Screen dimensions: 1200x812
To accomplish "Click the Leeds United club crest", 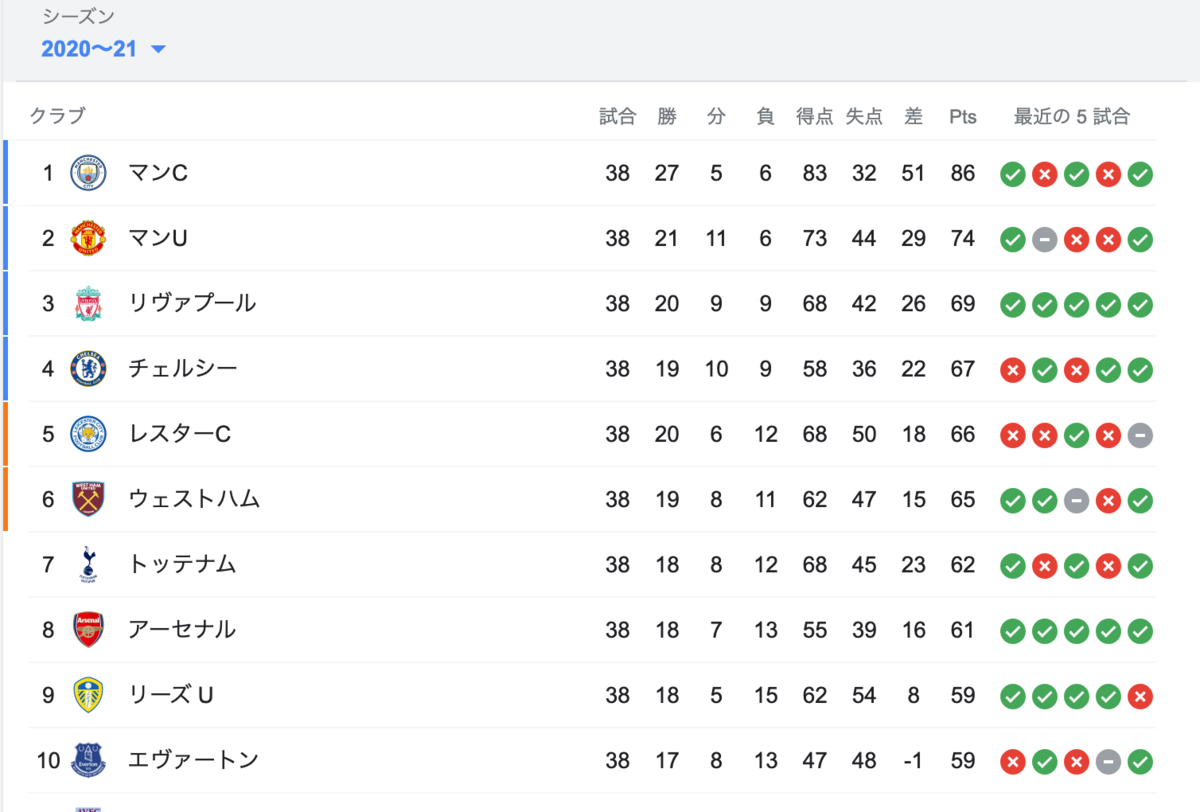I will tap(86, 696).
